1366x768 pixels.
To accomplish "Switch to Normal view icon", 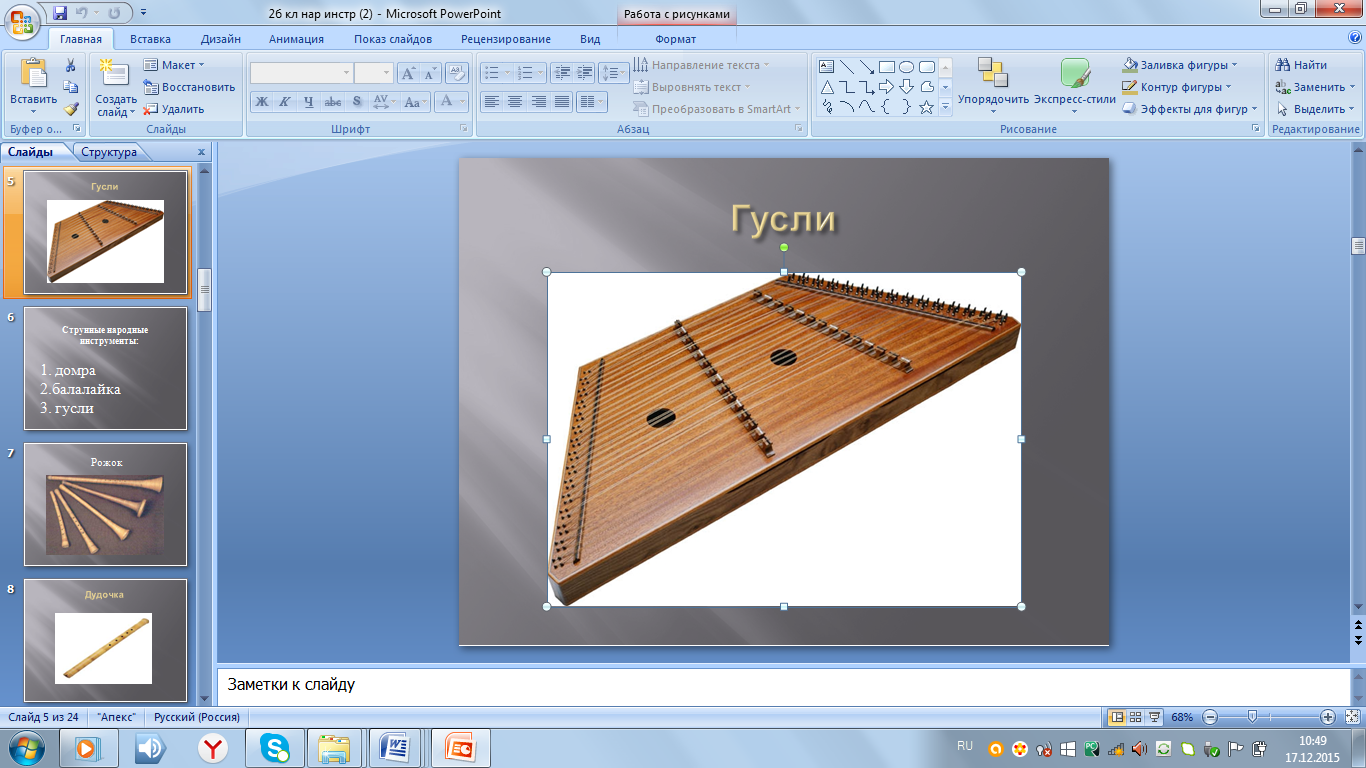I will pos(1117,717).
